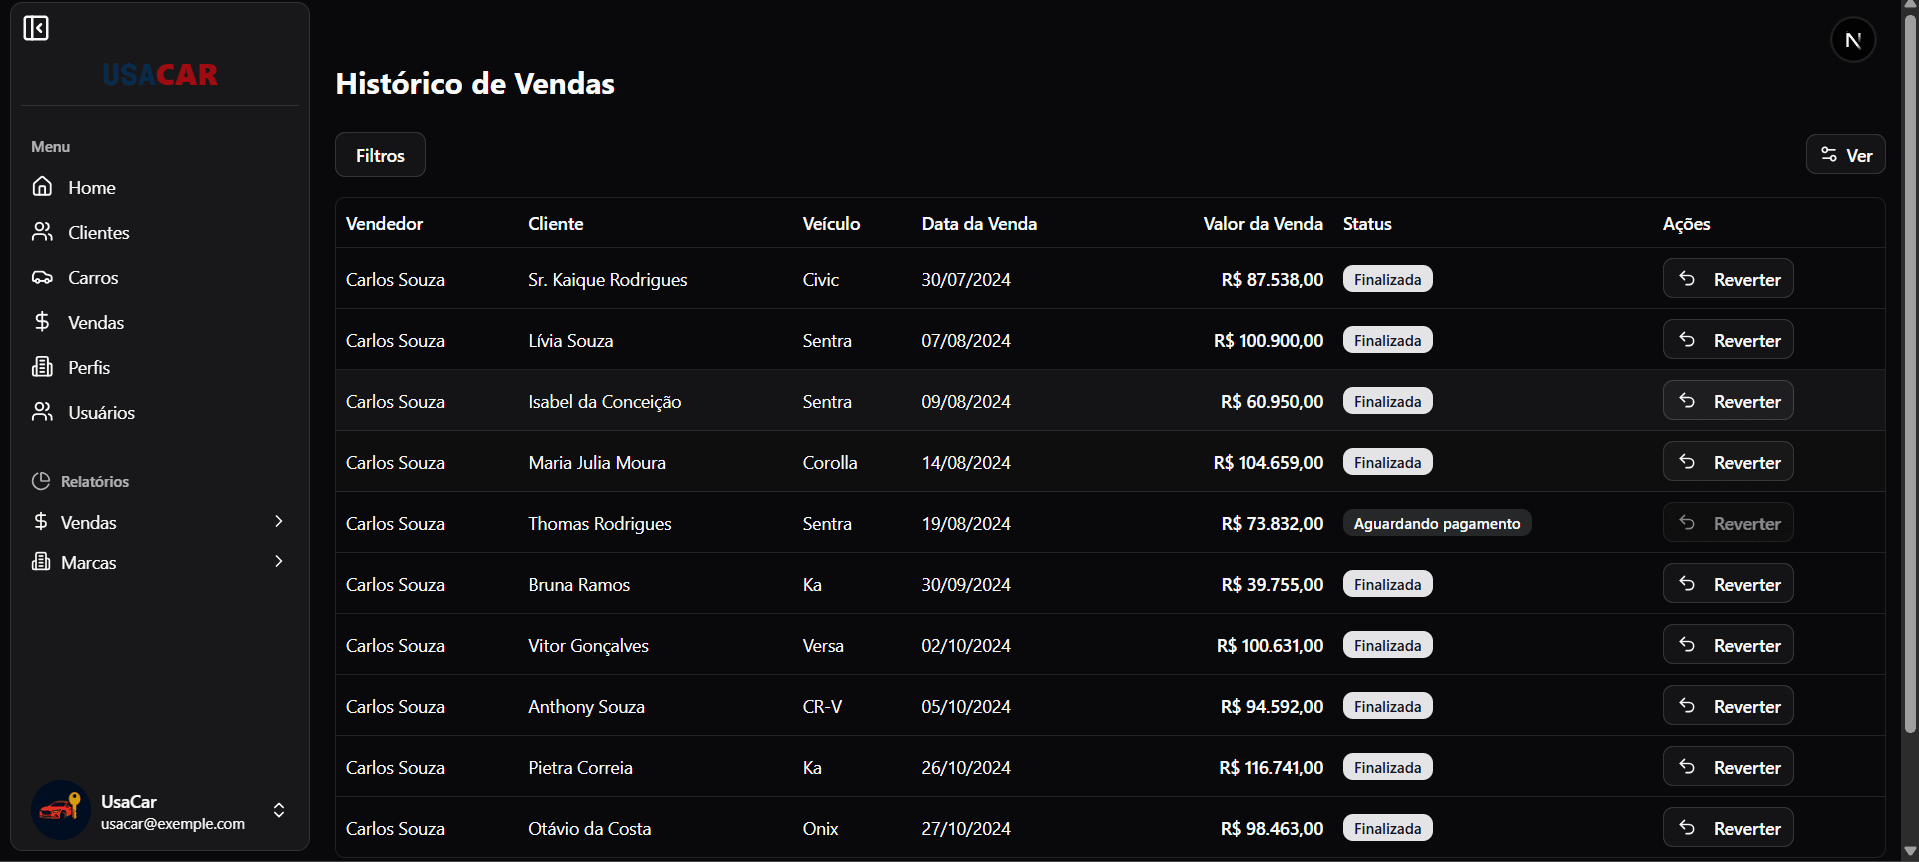This screenshot has height=862, width=1919.
Task: Revert Otávio da Costa's Onix sale
Action: pos(1727,828)
